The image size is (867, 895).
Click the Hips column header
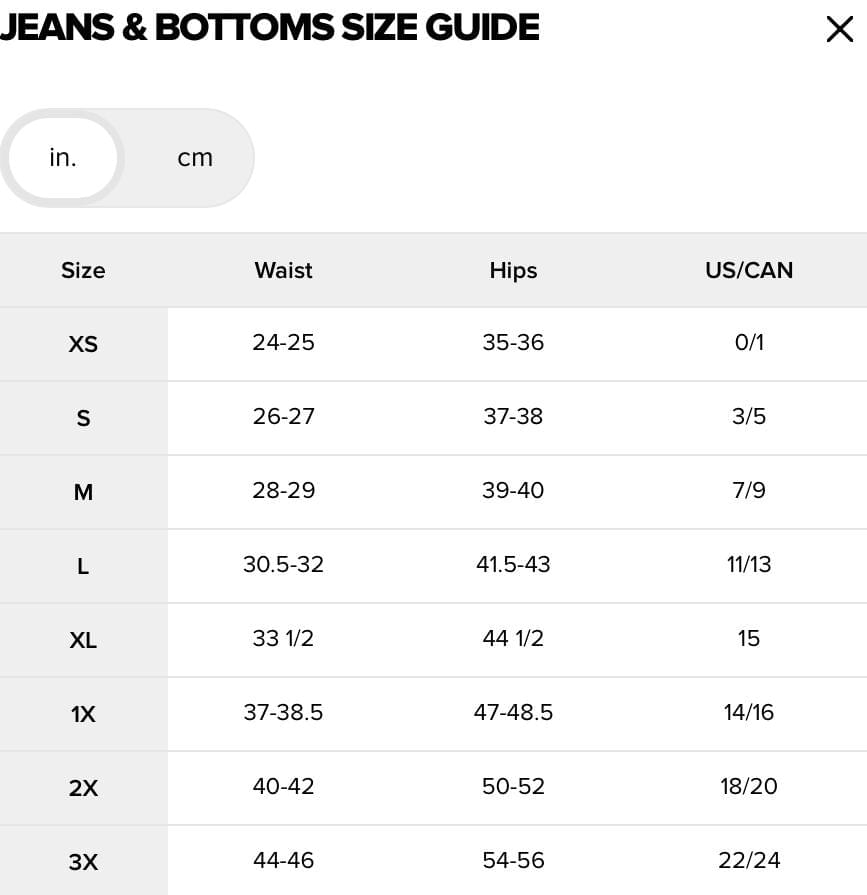click(513, 271)
